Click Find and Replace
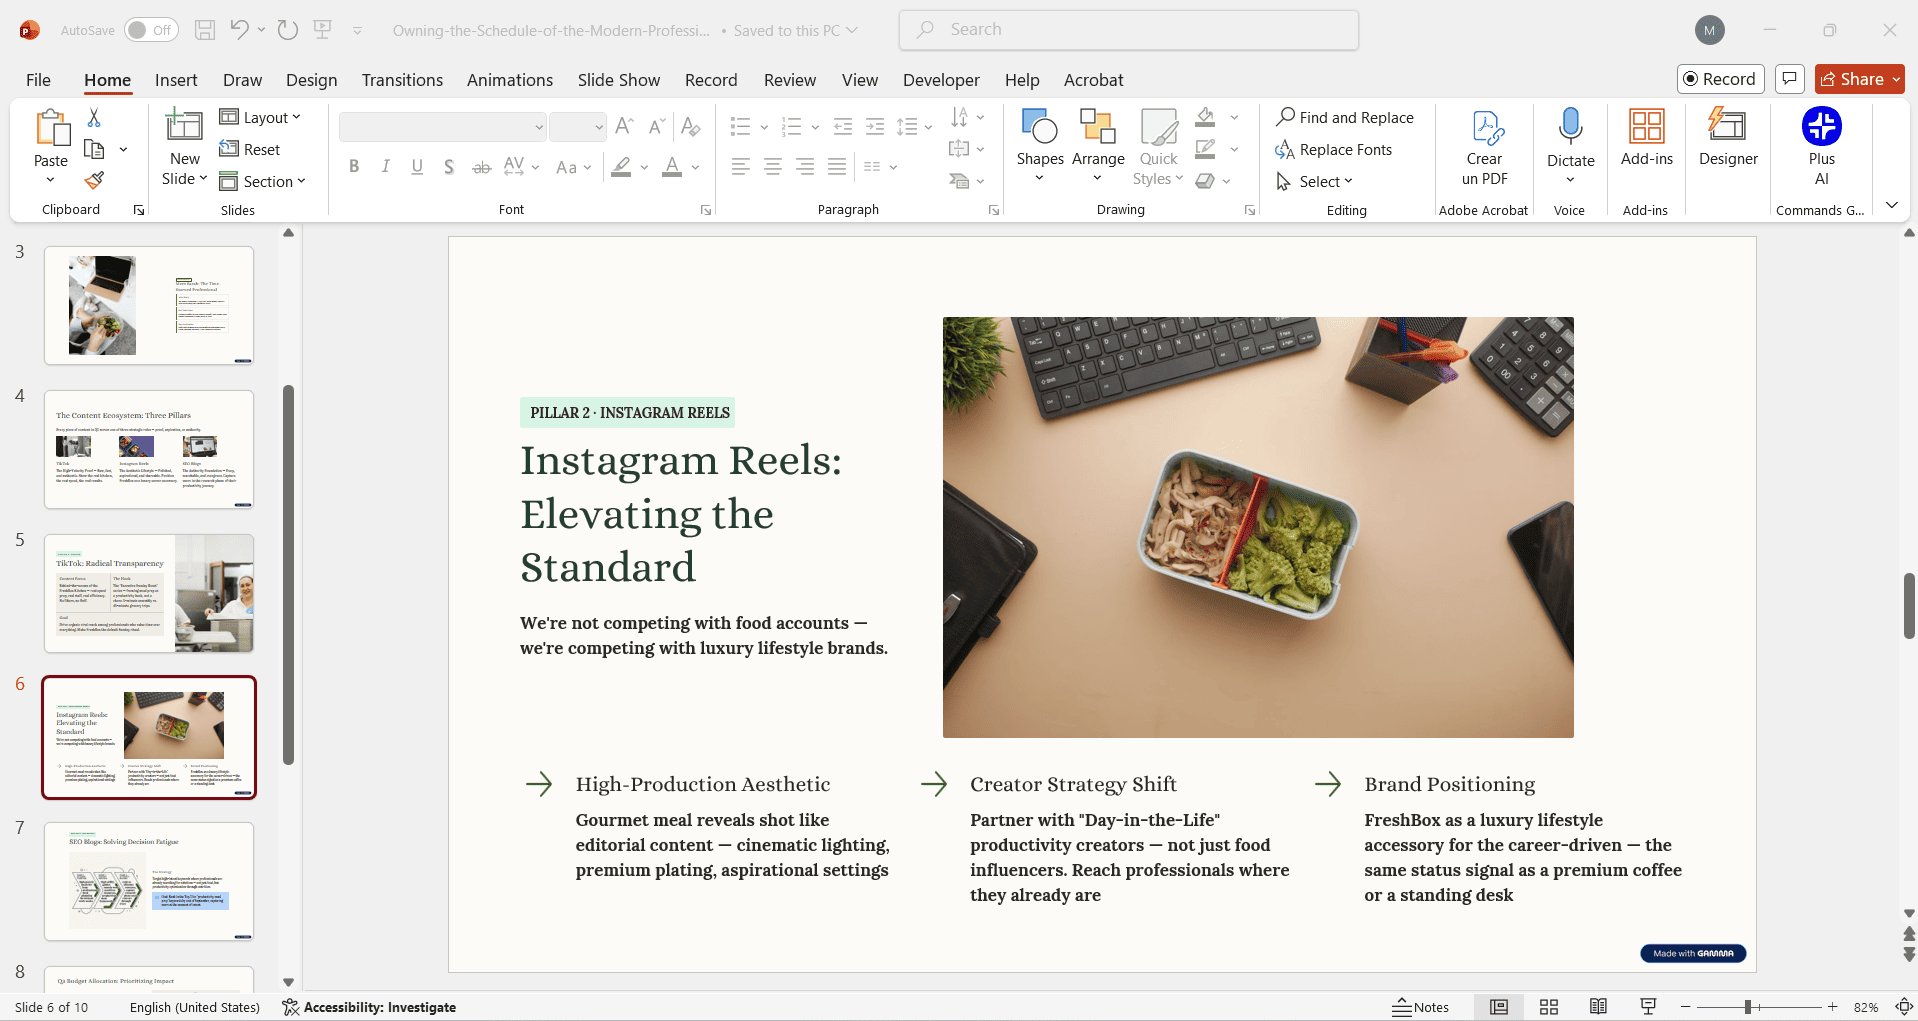Image resolution: width=1918 pixels, height=1021 pixels. [1345, 118]
